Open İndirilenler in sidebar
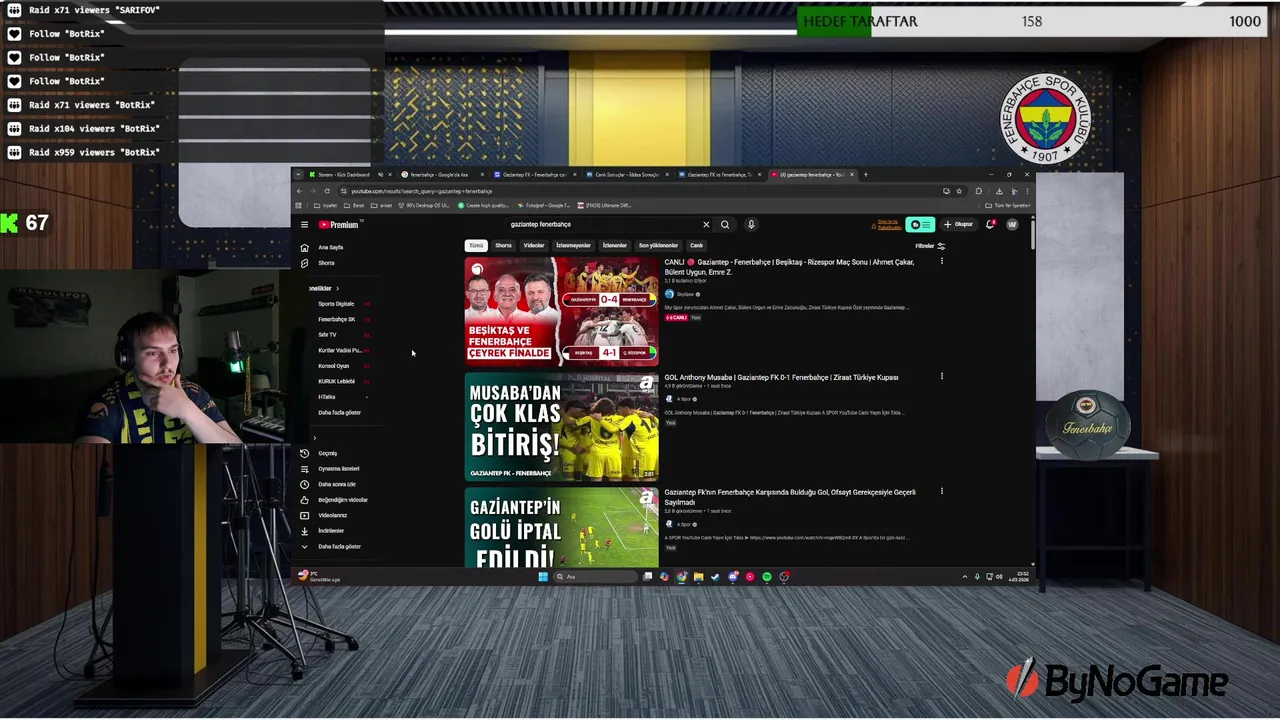Screen dimensions: 1280x720 click(x=331, y=530)
